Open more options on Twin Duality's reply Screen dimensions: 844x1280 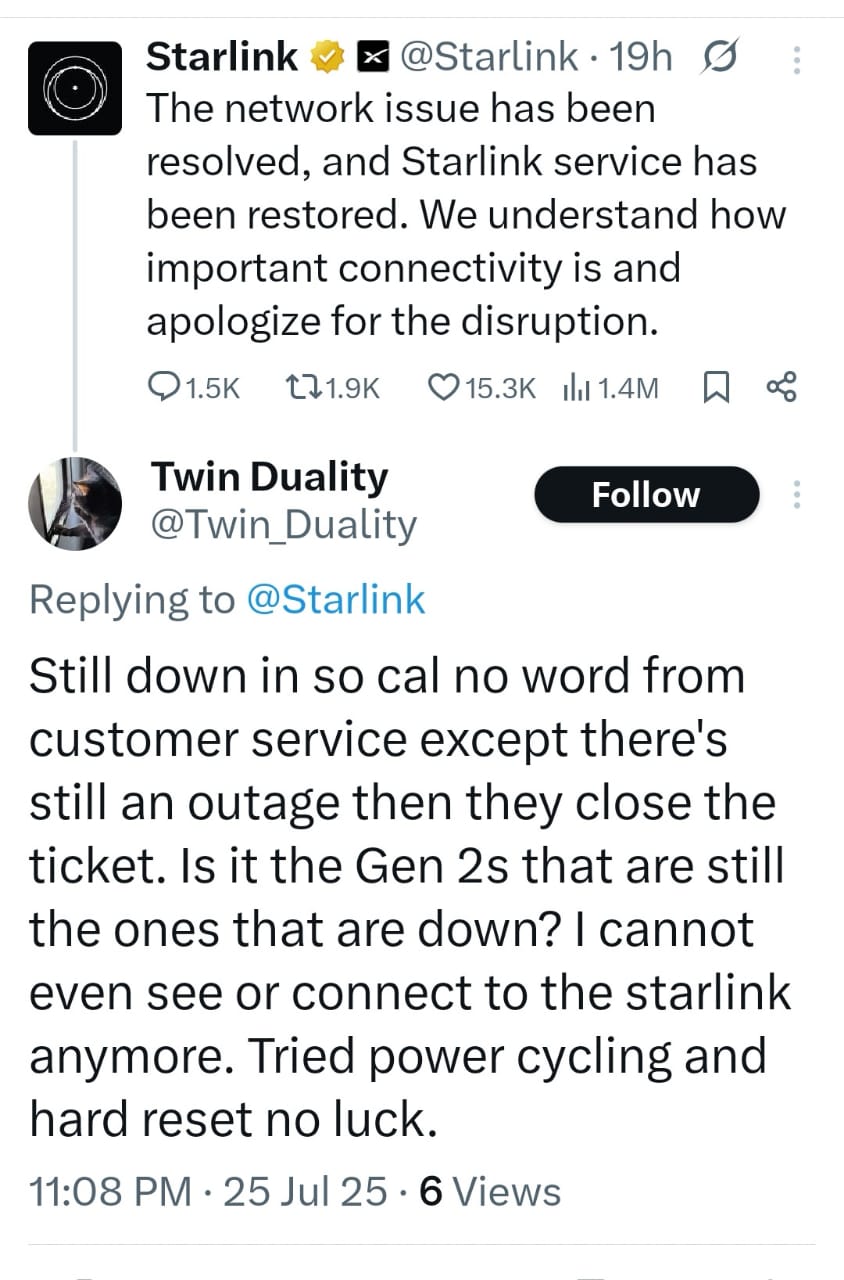796,495
